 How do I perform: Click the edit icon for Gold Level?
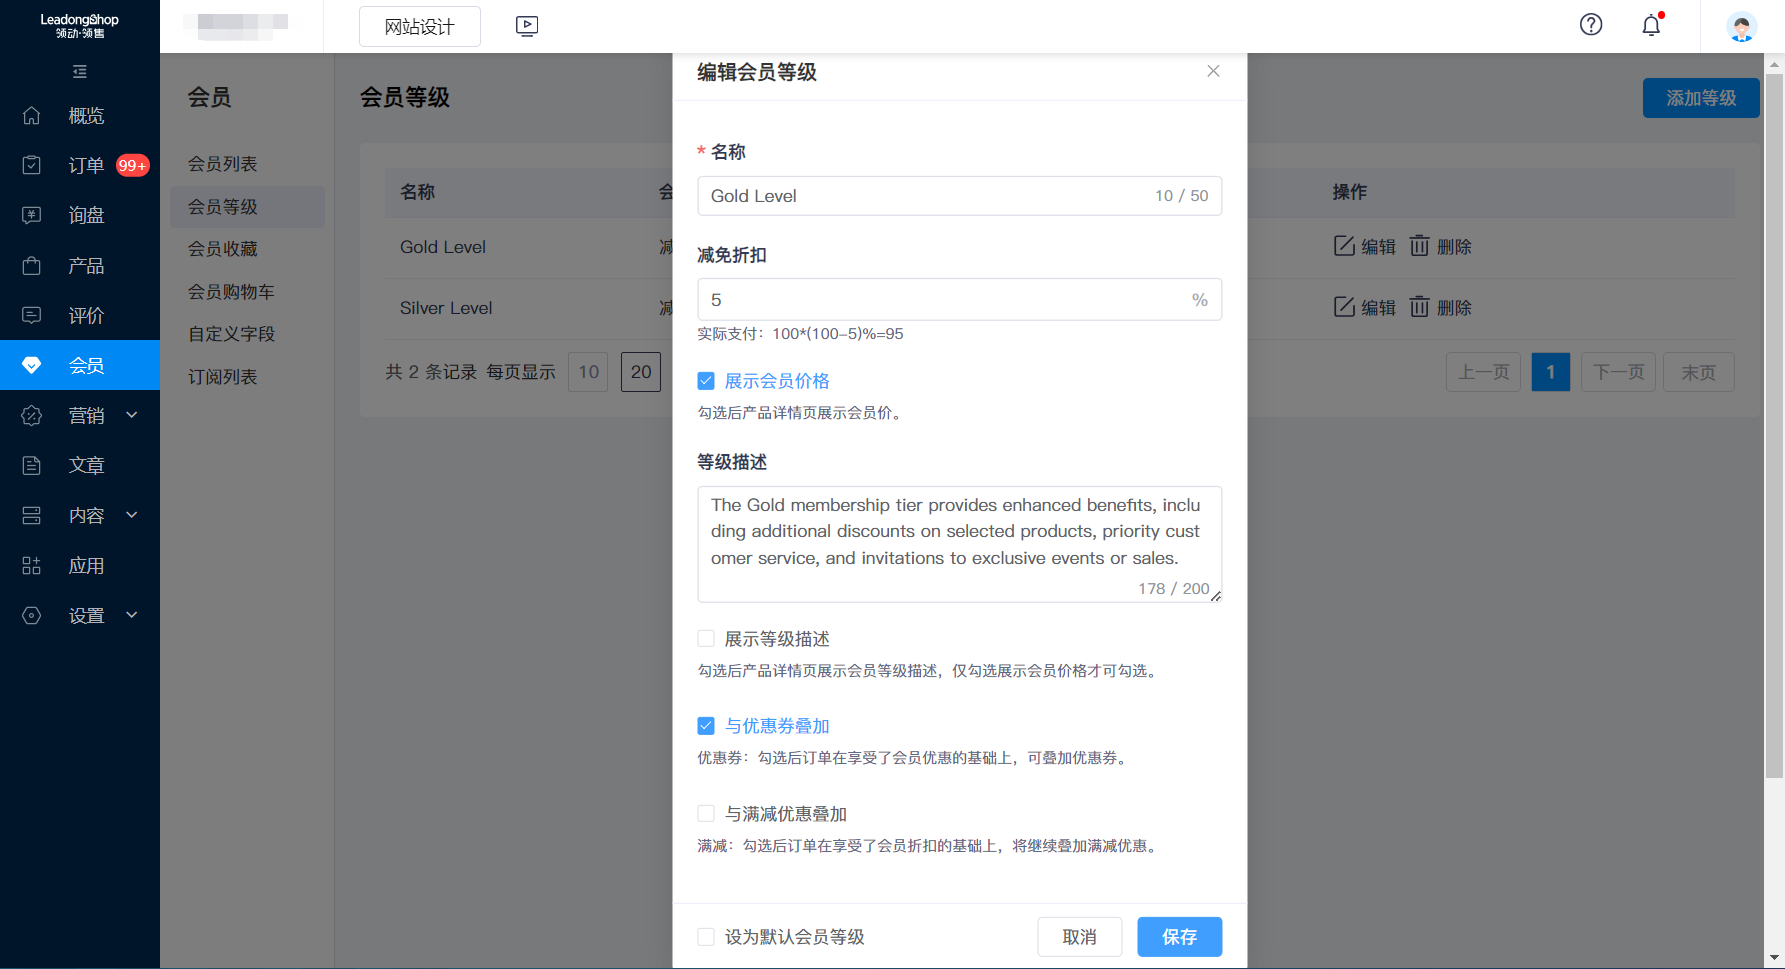(1344, 246)
